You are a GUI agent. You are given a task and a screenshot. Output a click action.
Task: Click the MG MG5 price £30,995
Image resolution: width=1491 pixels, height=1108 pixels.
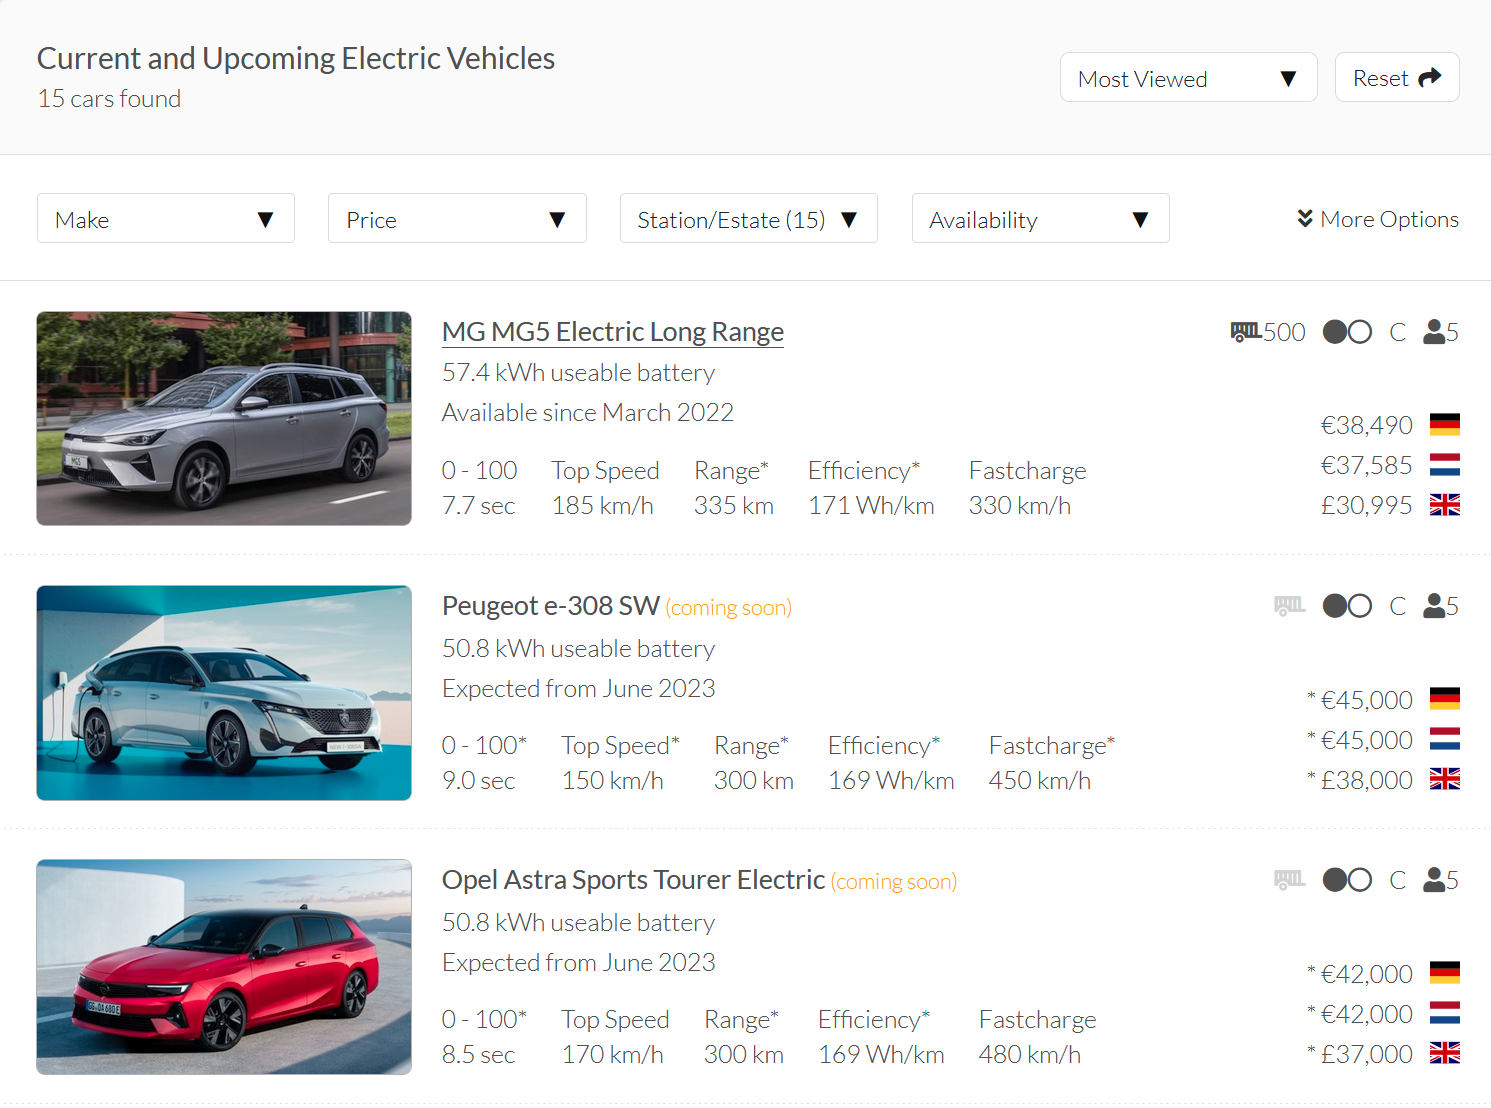click(x=1366, y=505)
